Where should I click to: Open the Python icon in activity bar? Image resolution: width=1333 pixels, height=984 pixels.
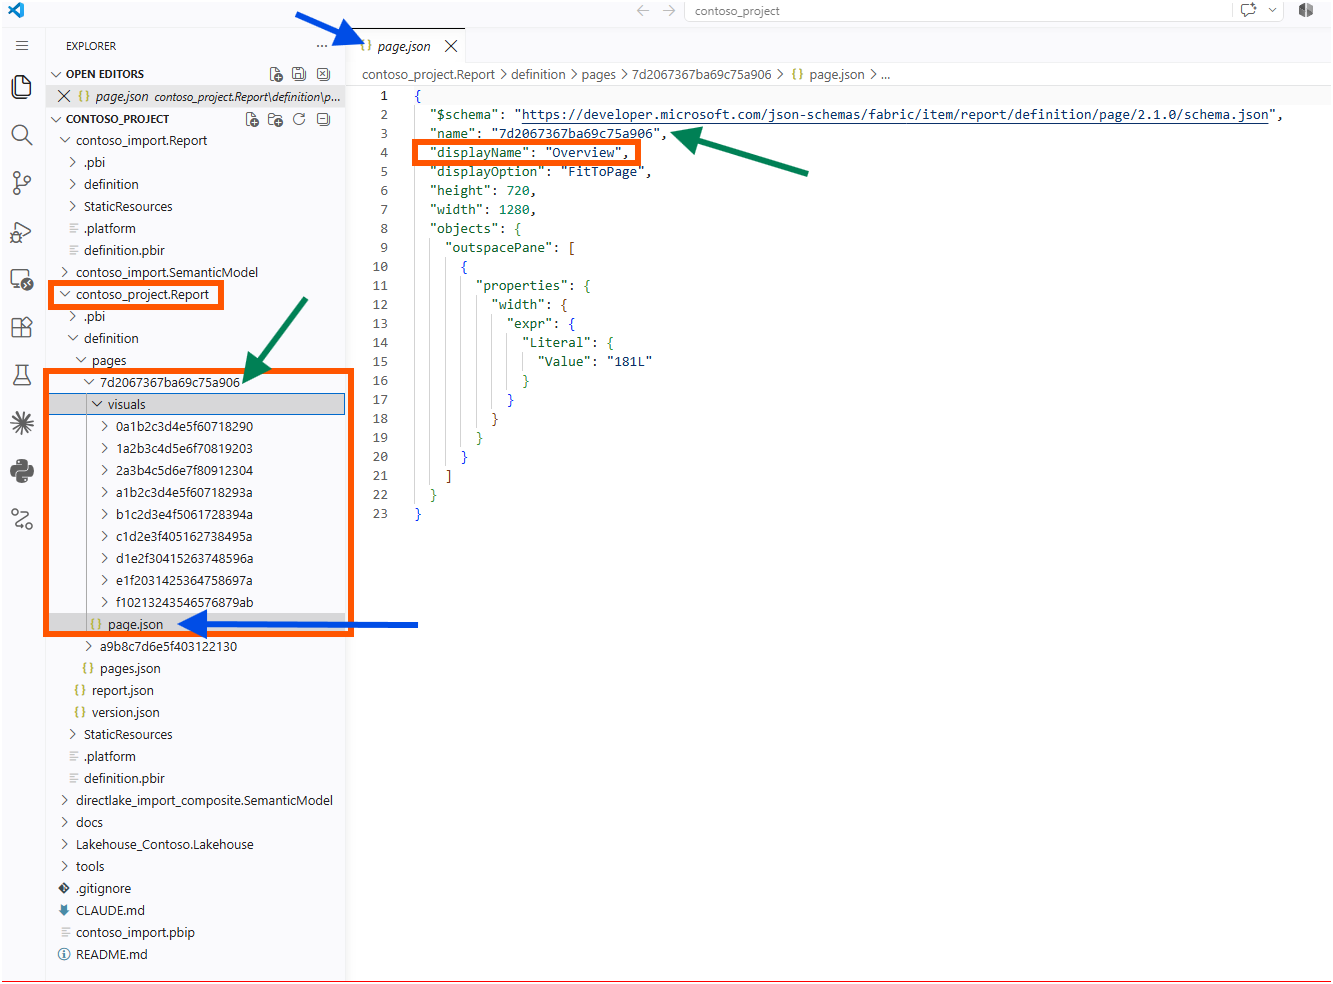[21, 471]
